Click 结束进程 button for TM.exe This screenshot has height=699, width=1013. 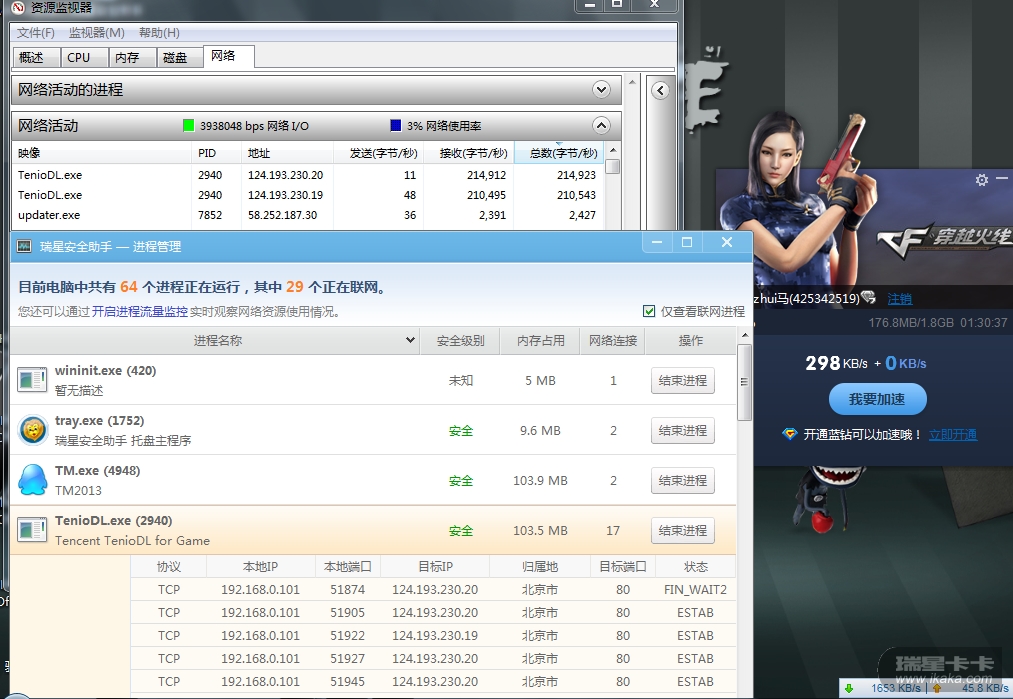coord(682,481)
